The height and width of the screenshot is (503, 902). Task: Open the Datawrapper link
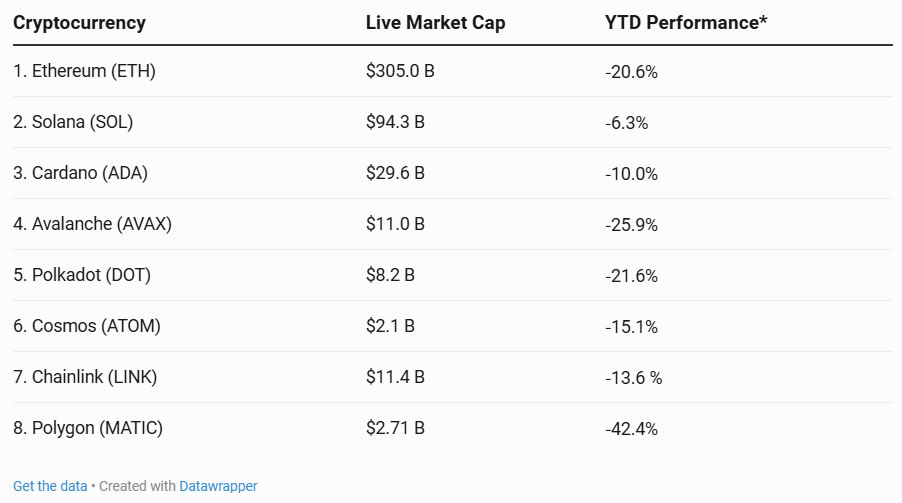tap(218, 486)
